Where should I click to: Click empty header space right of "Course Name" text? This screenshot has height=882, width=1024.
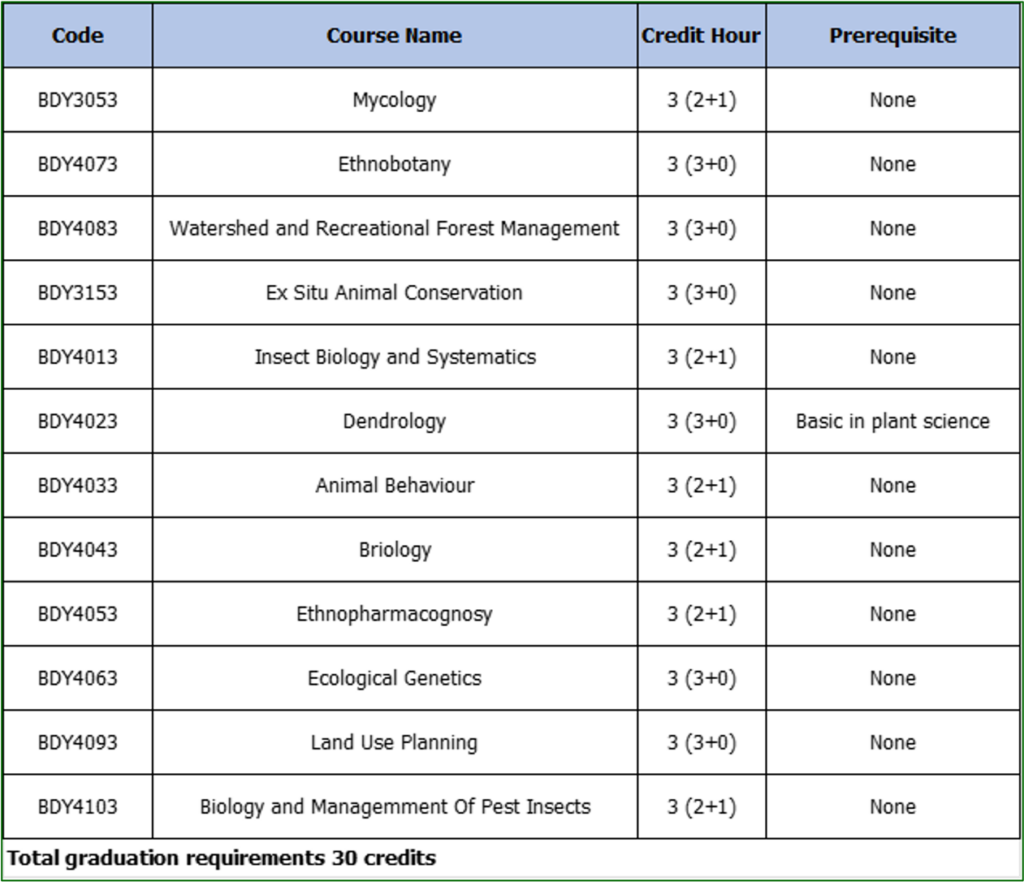pyautogui.click(x=550, y=36)
